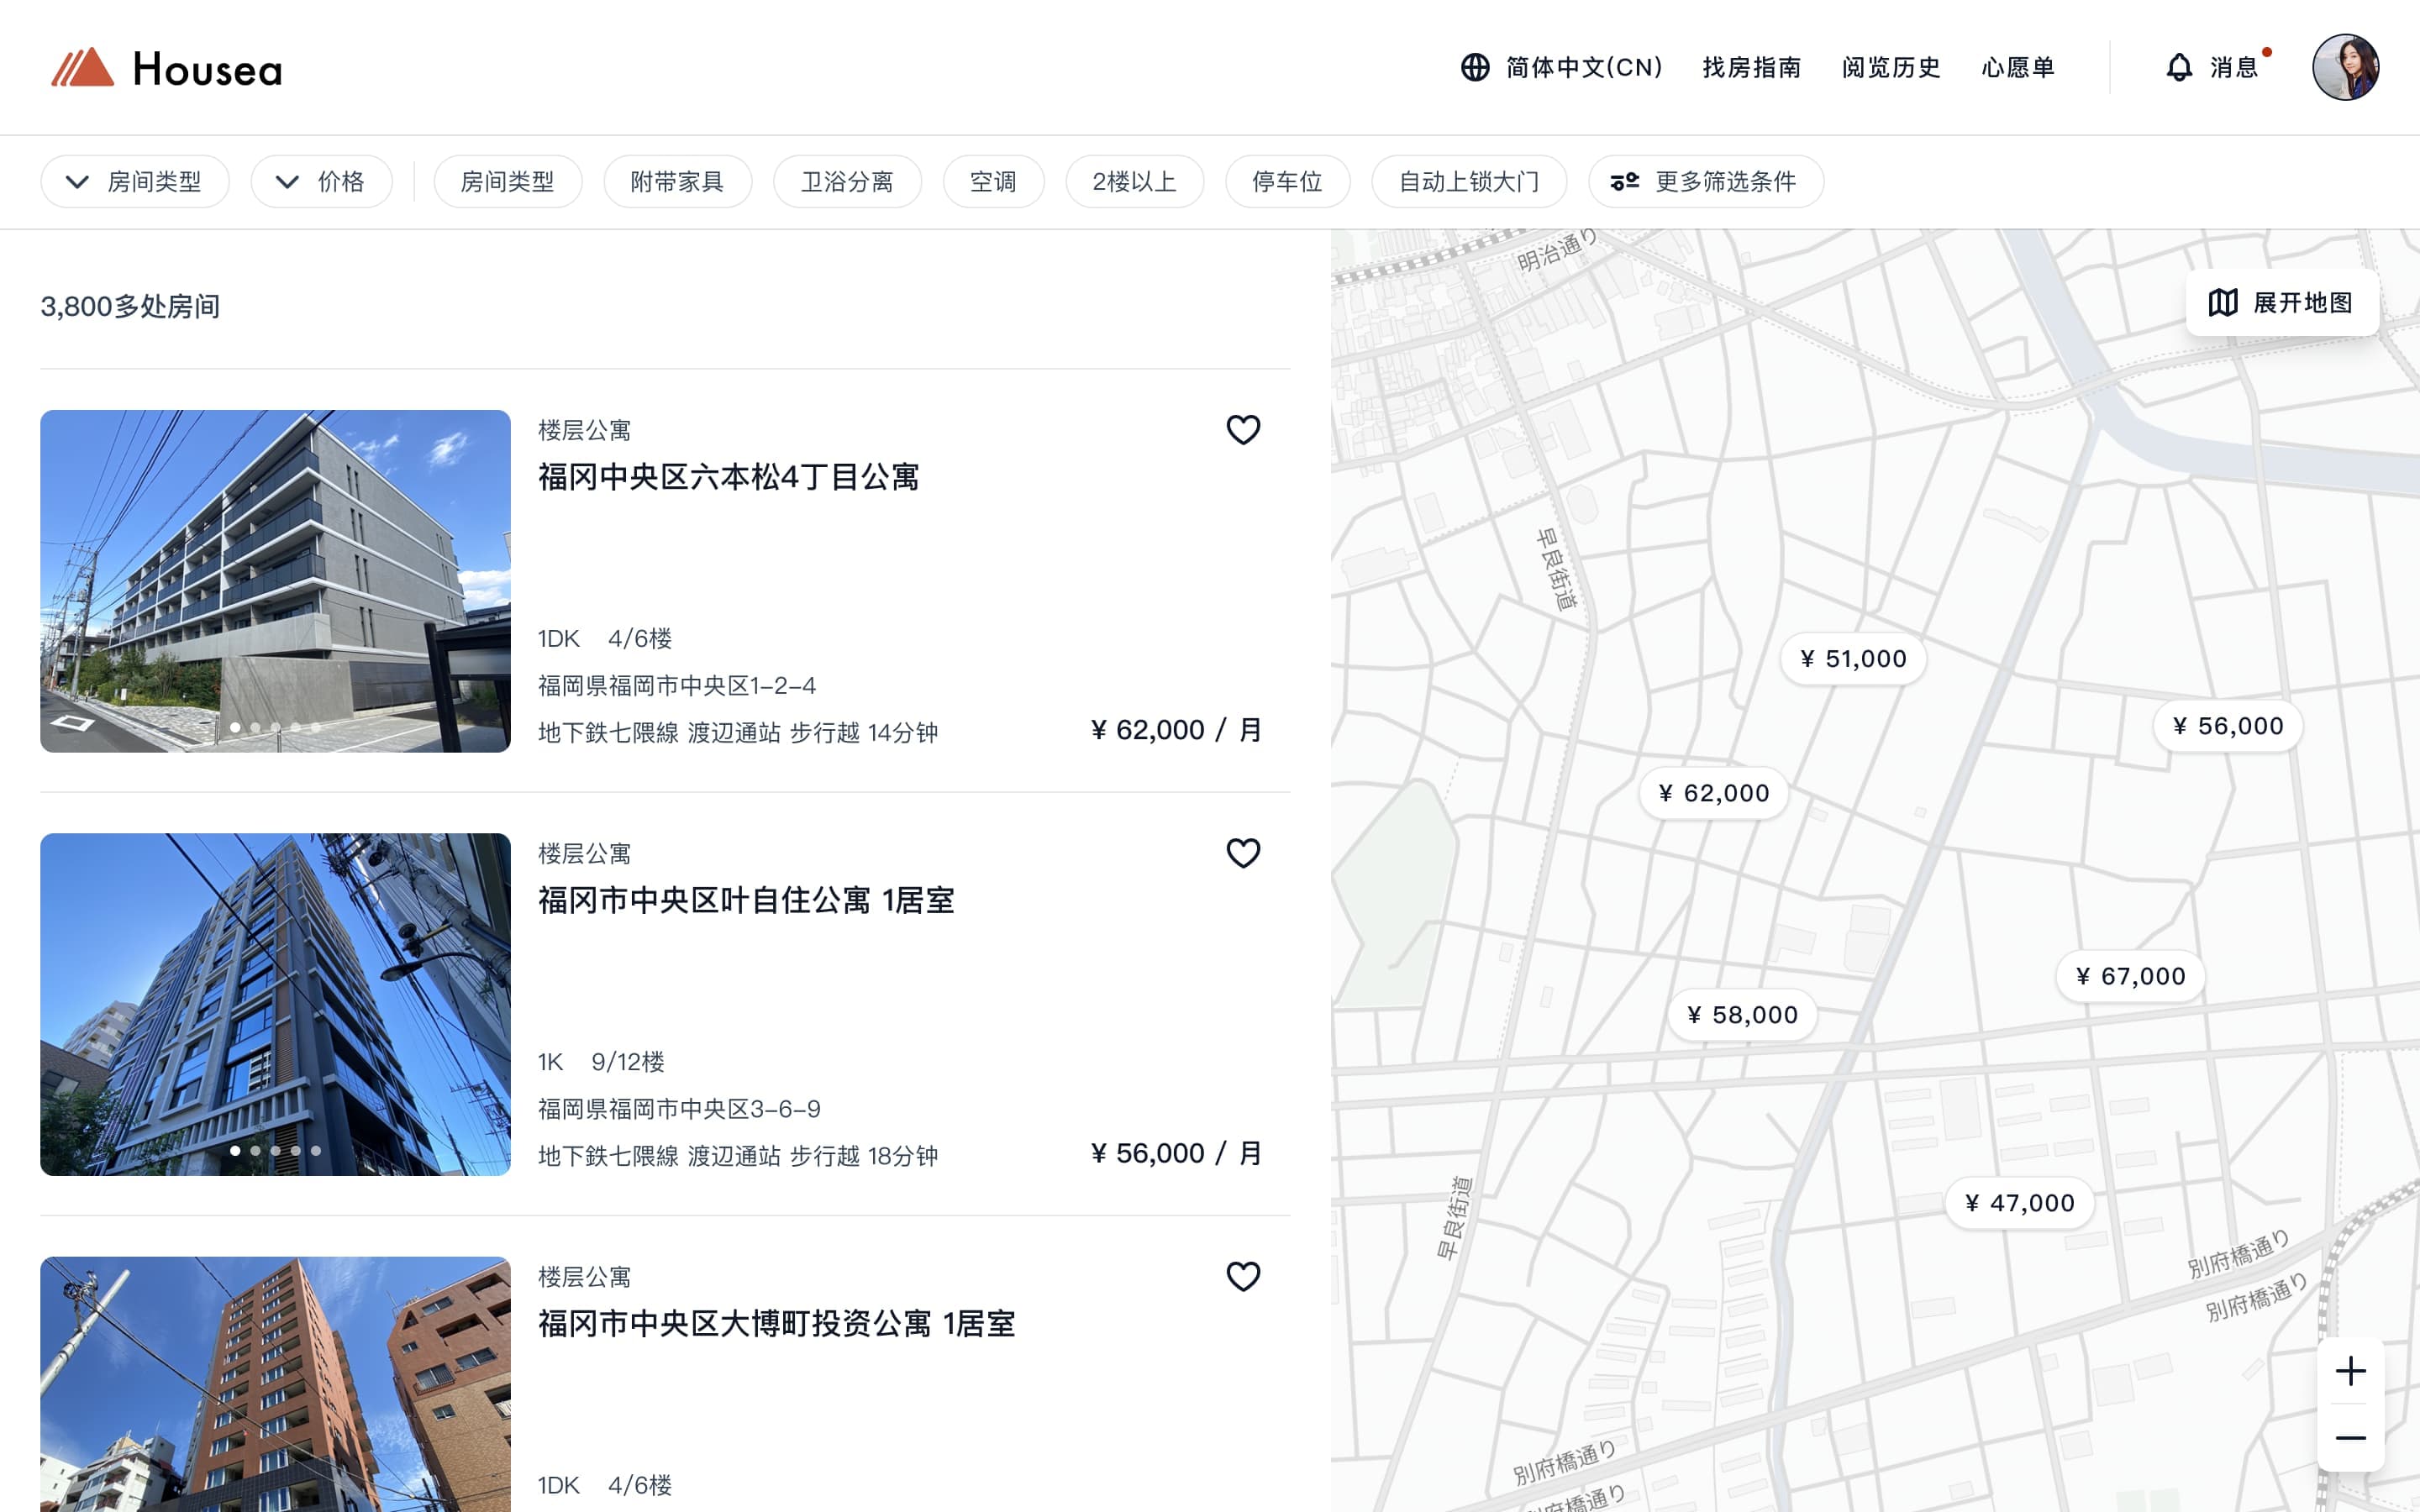Open the user profile avatar

pos(2345,67)
